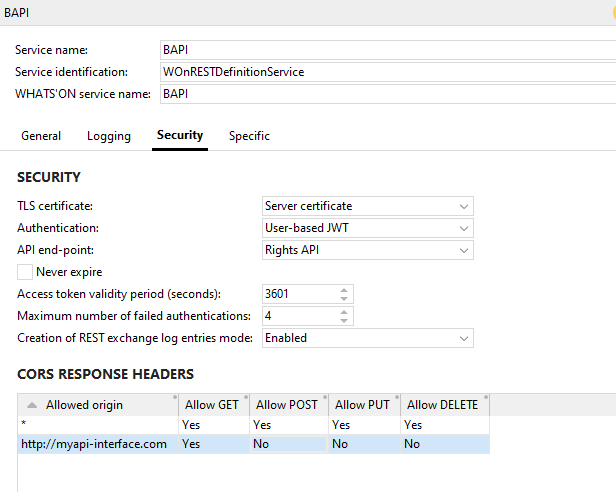Increase access token validity period value
The width and height of the screenshot is (616, 492).
(345, 290)
